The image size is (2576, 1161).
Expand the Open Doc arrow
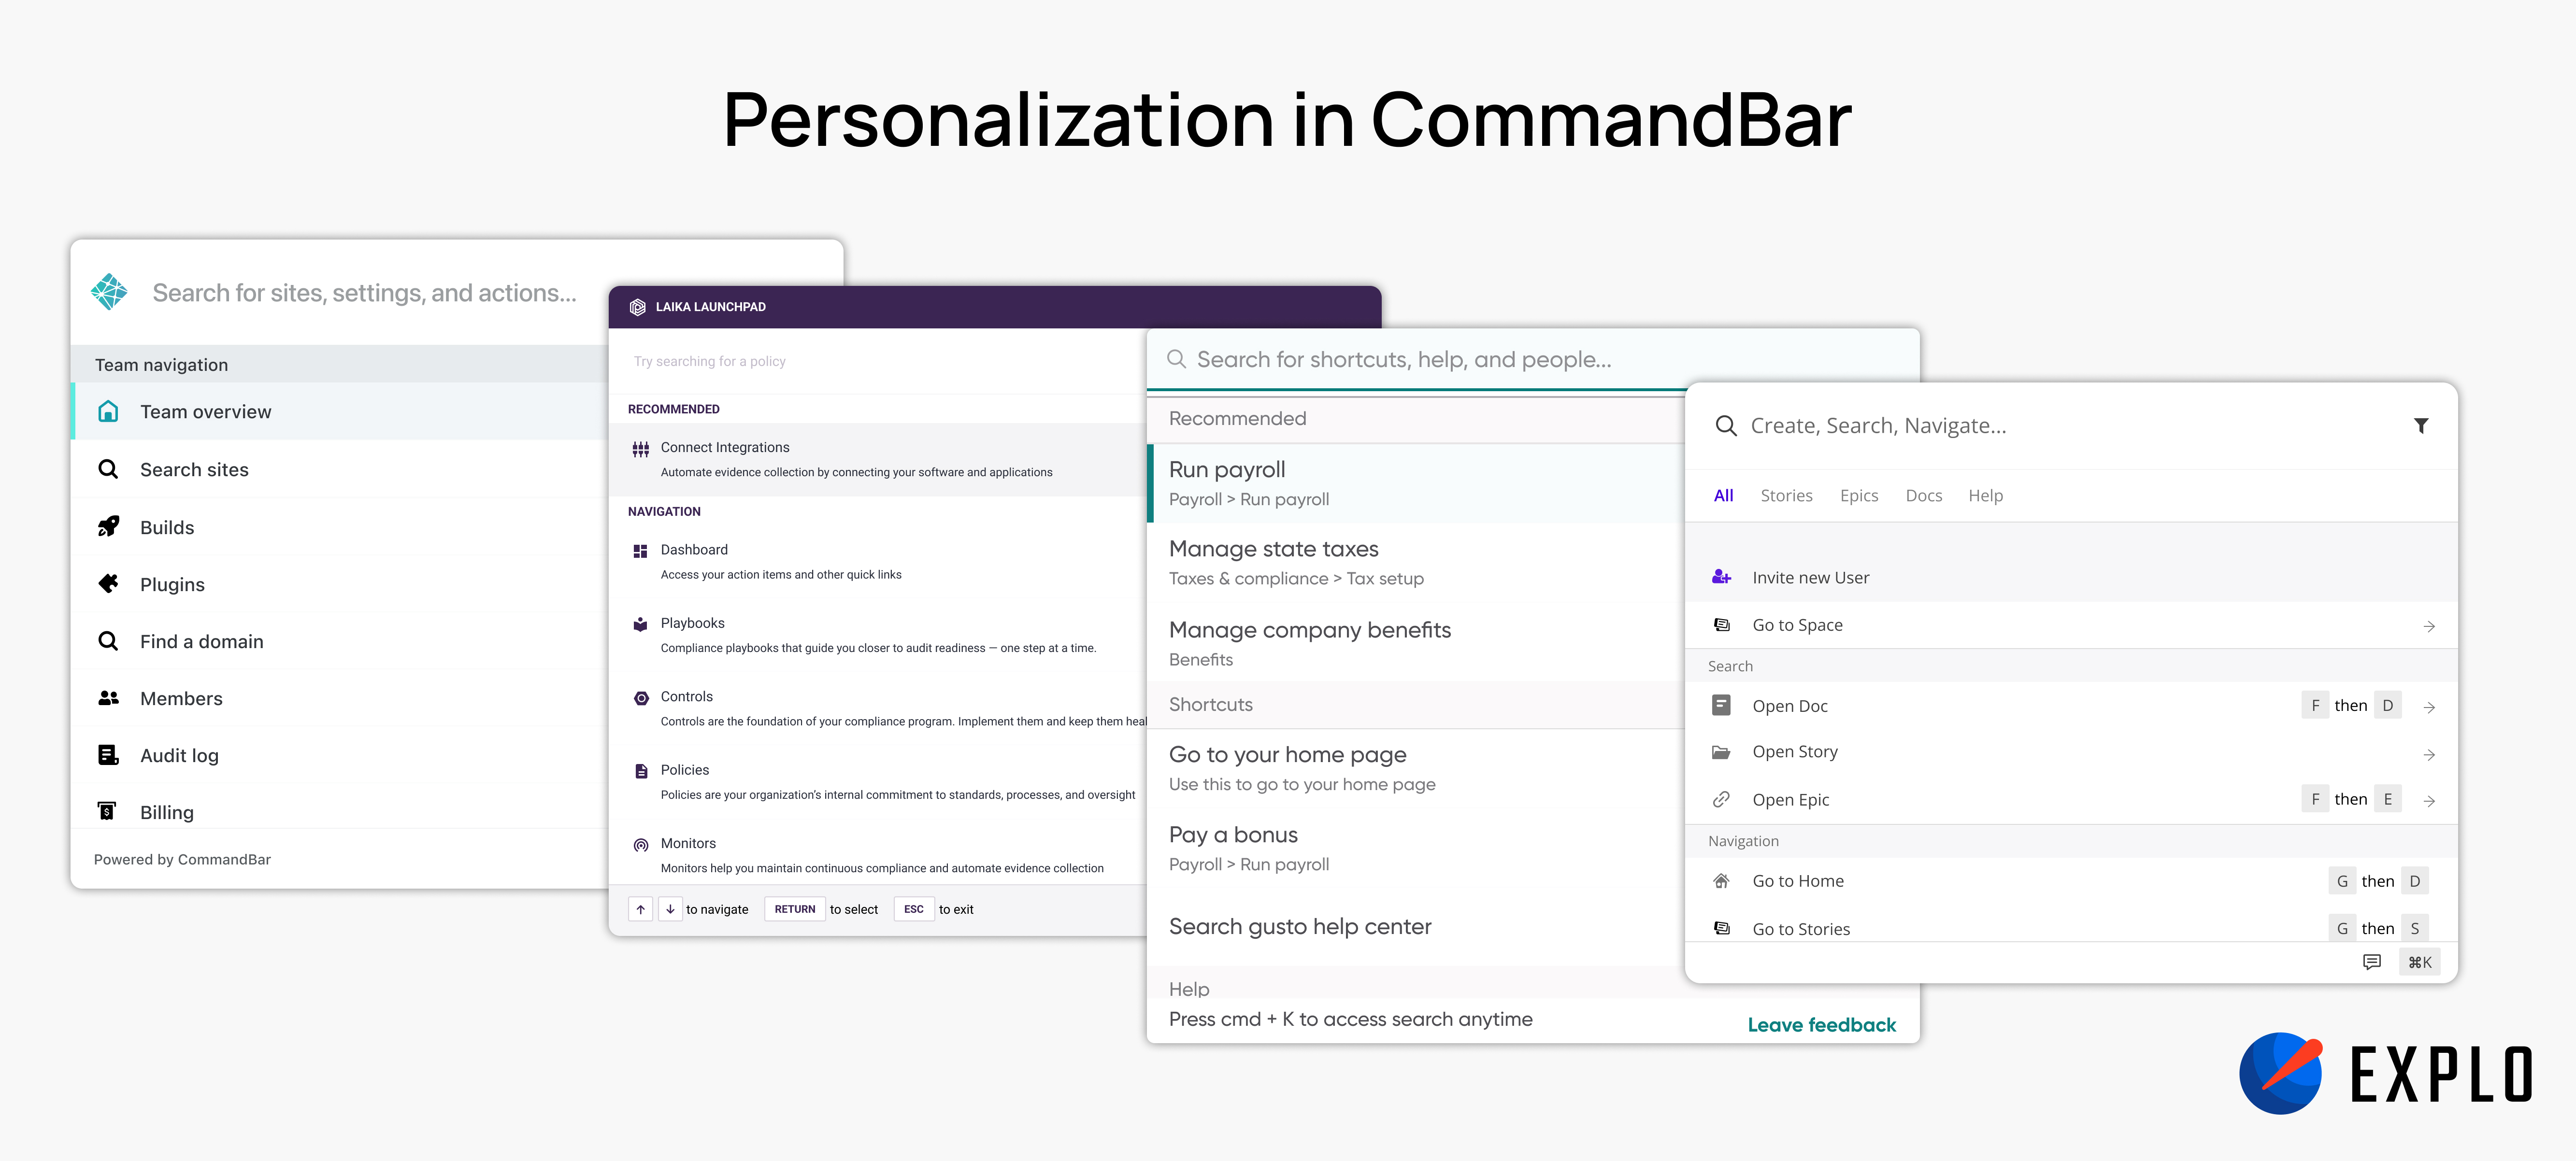pyautogui.click(x=2428, y=707)
